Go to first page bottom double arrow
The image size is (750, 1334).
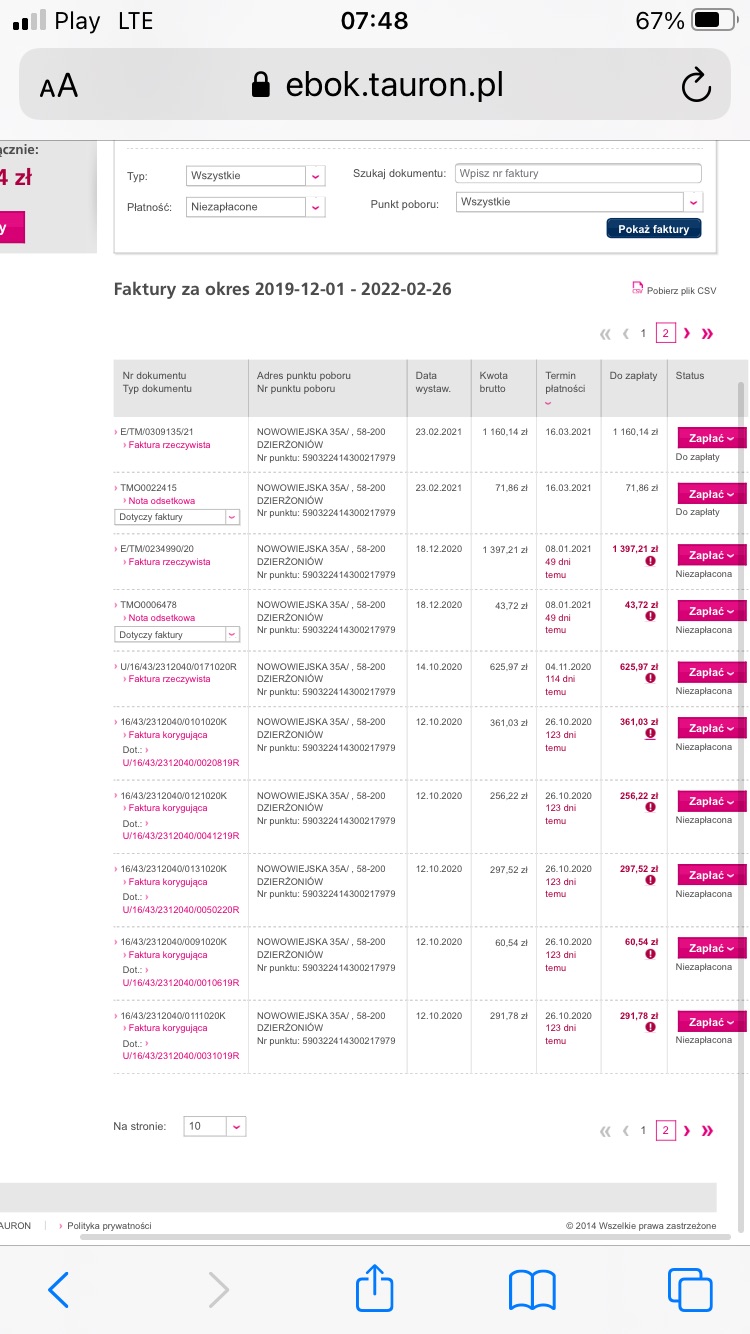click(x=605, y=1131)
